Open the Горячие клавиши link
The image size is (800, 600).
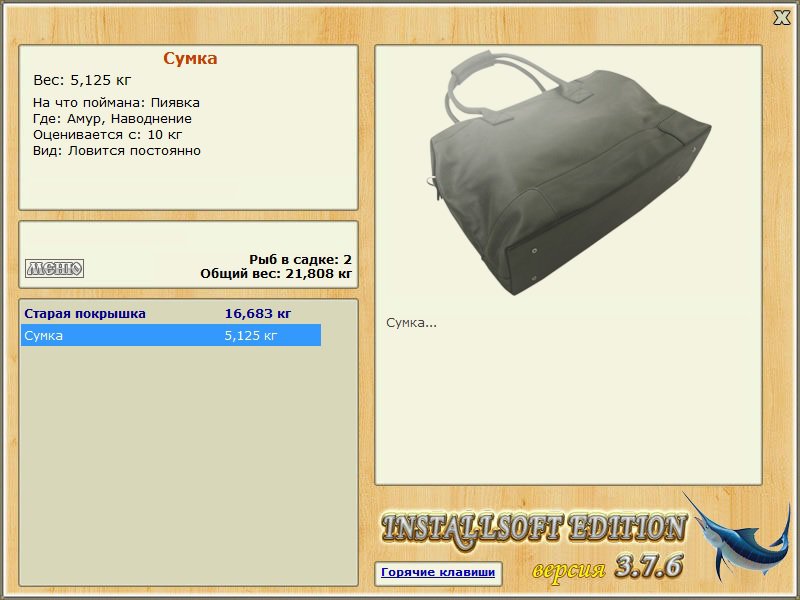tap(438, 573)
